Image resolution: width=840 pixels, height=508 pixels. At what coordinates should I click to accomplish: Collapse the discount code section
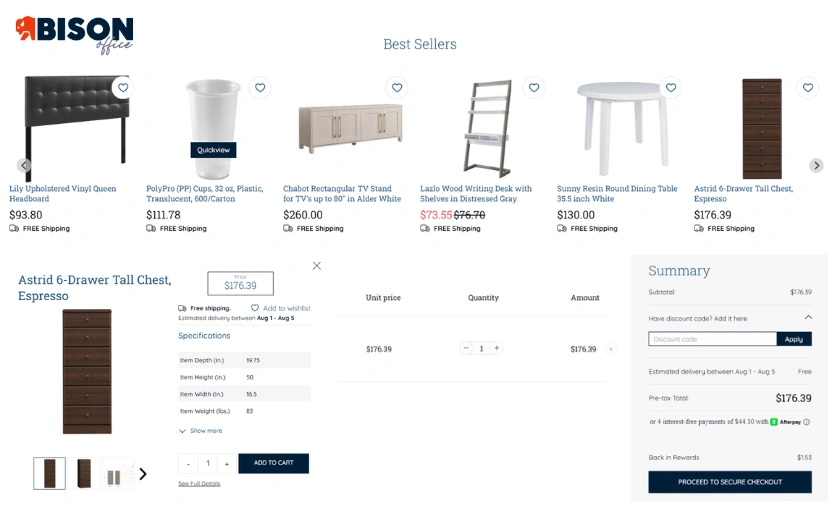808,318
